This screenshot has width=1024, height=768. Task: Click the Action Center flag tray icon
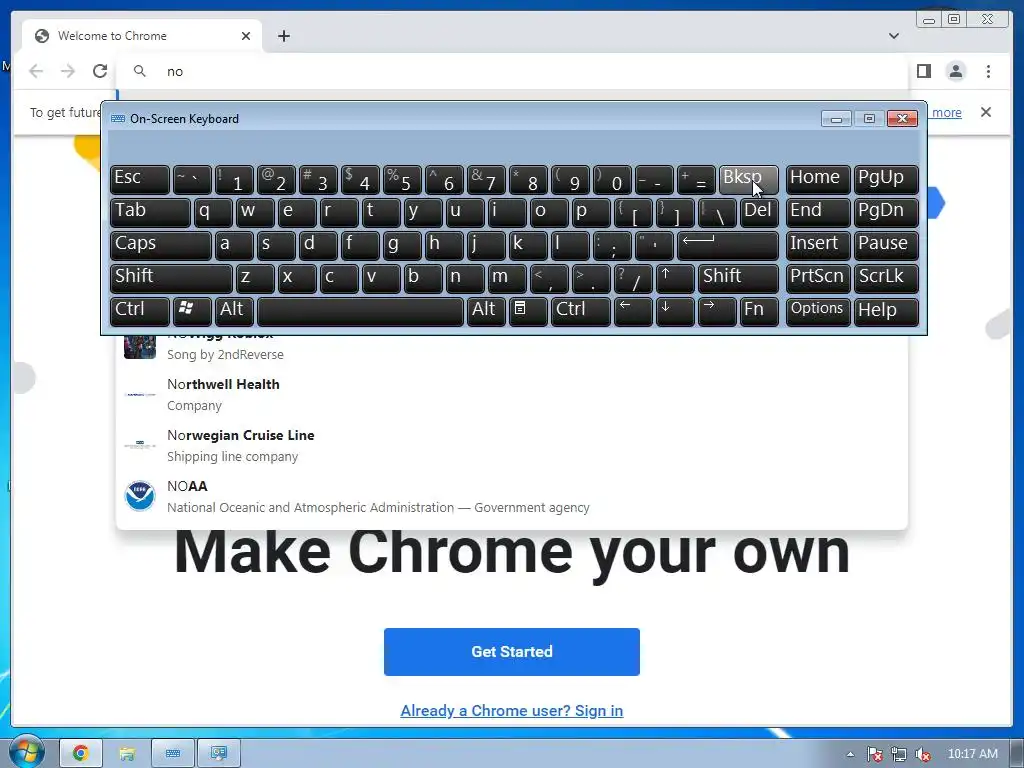[875, 754]
